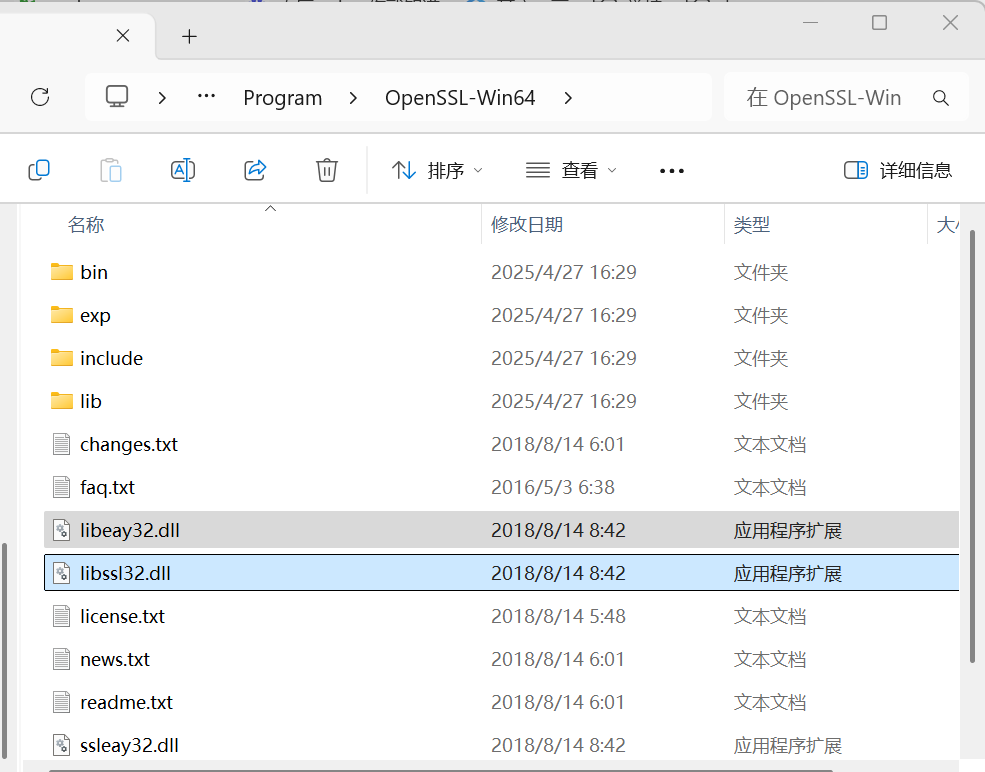The width and height of the screenshot is (985, 772).
Task: Click the 文件夹 type of lib row
Action: pos(761,401)
